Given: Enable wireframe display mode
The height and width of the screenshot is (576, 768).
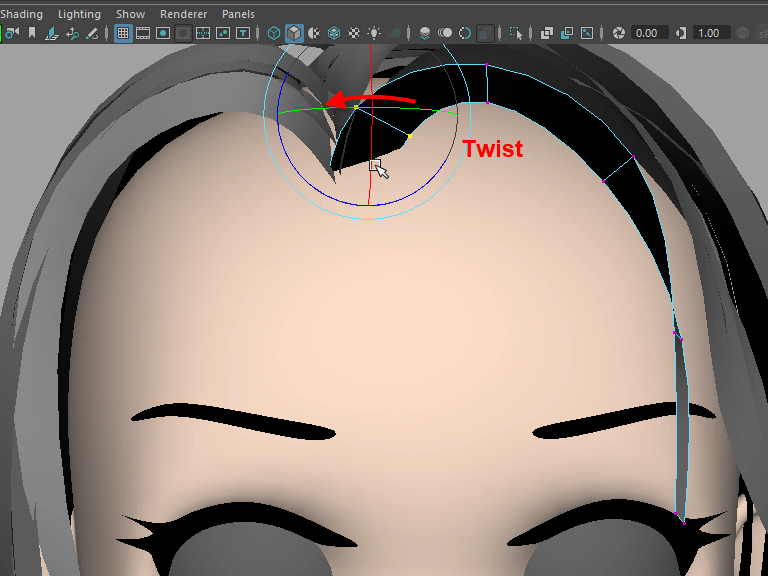Looking at the screenshot, I should pyautogui.click(x=273, y=33).
